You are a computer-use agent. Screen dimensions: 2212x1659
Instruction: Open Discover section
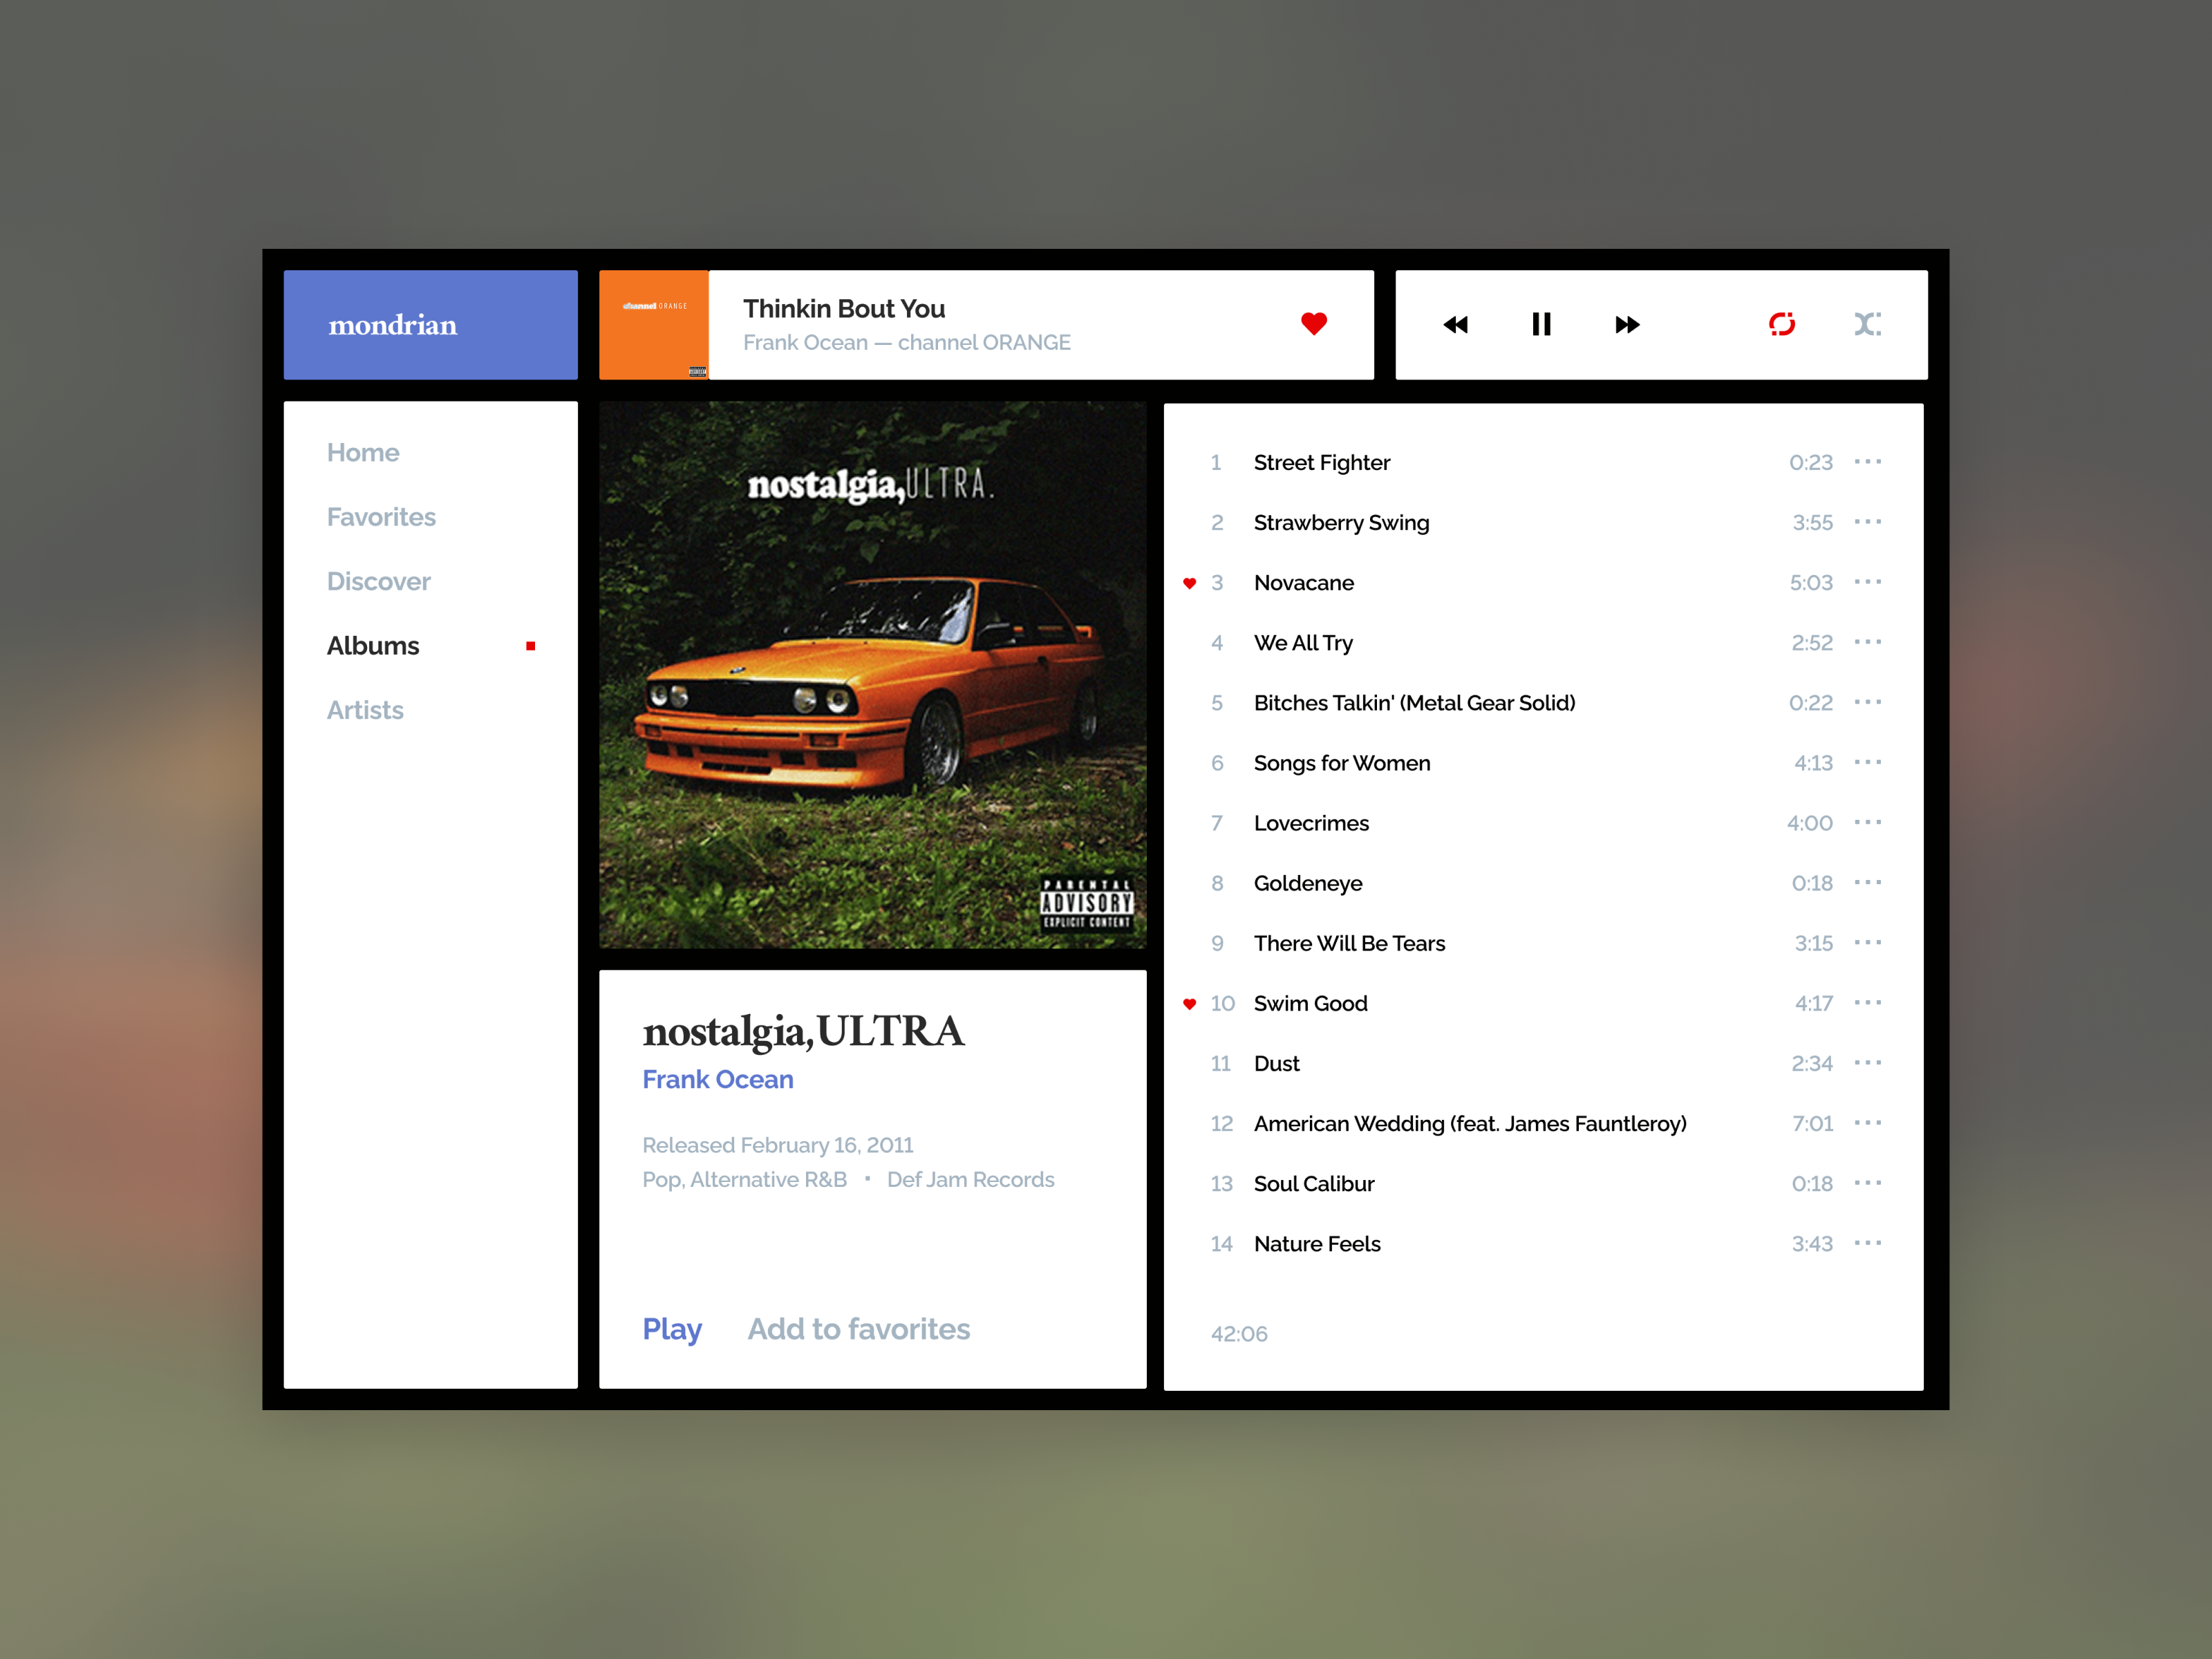[378, 582]
